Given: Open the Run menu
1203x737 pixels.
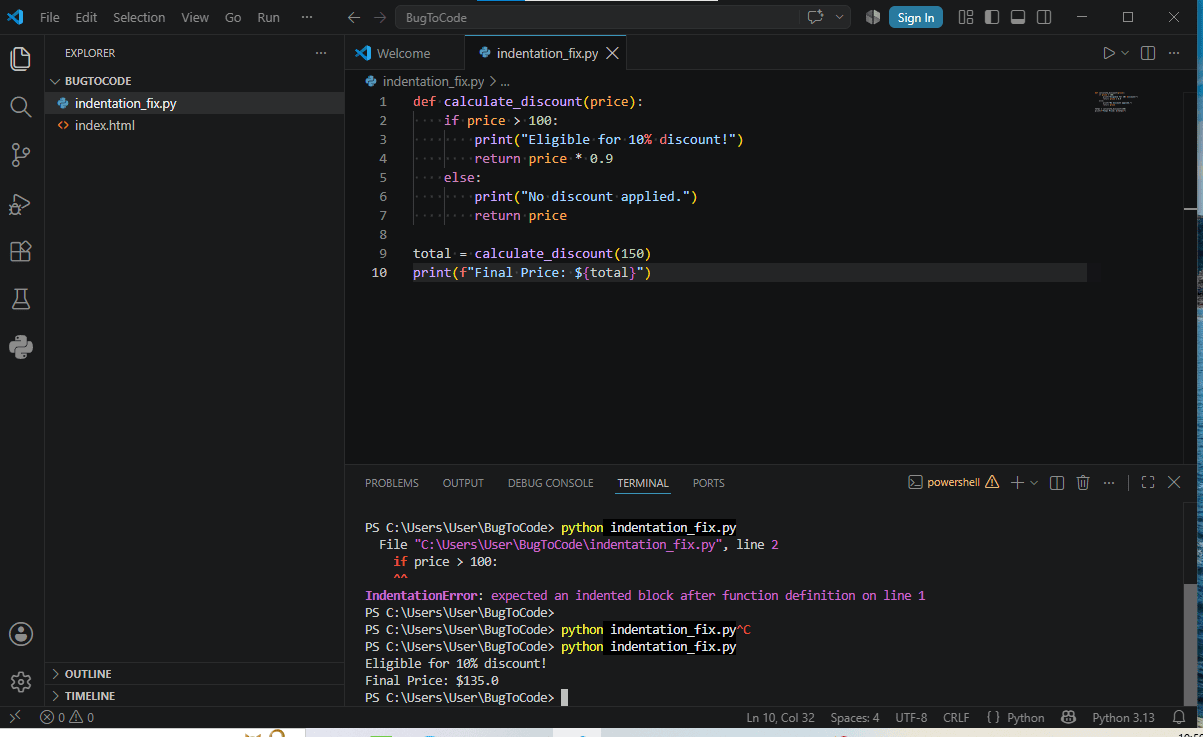Looking at the screenshot, I should 268,17.
